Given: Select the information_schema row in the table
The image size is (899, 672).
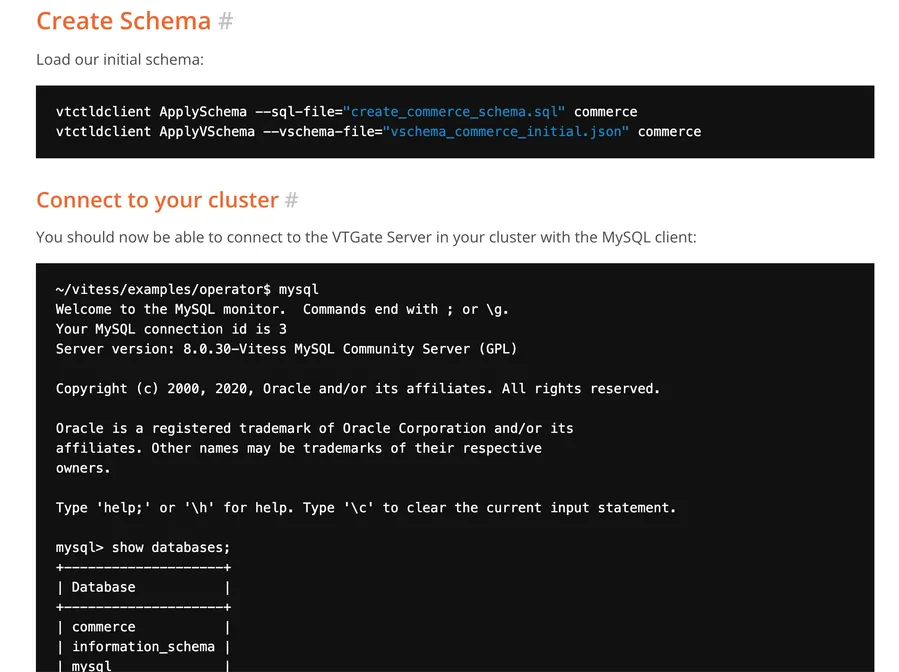Looking at the screenshot, I should 143,647.
